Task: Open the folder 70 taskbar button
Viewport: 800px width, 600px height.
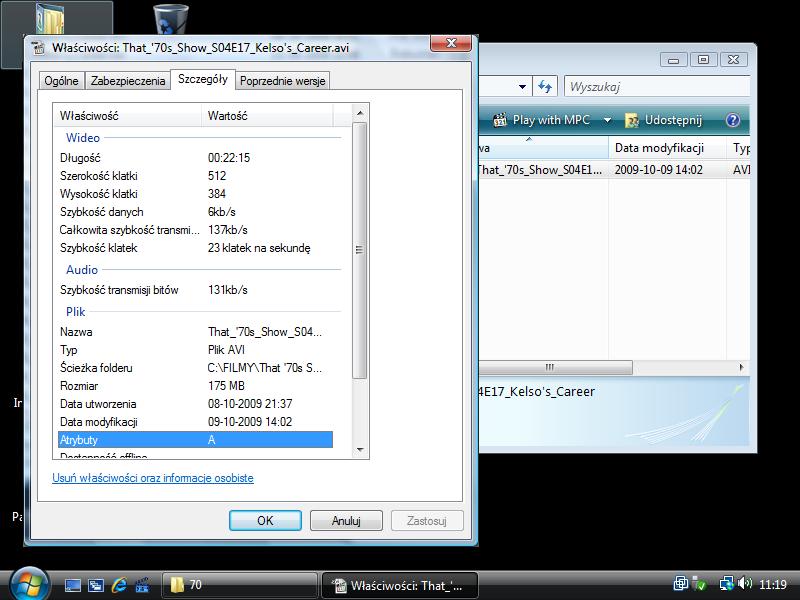Action: pos(240,585)
